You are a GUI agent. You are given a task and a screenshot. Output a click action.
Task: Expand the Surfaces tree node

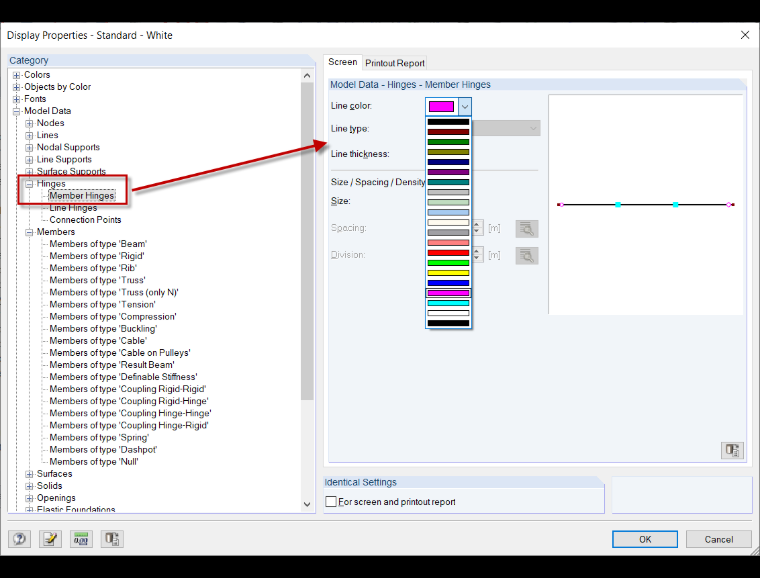coord(29,474)
